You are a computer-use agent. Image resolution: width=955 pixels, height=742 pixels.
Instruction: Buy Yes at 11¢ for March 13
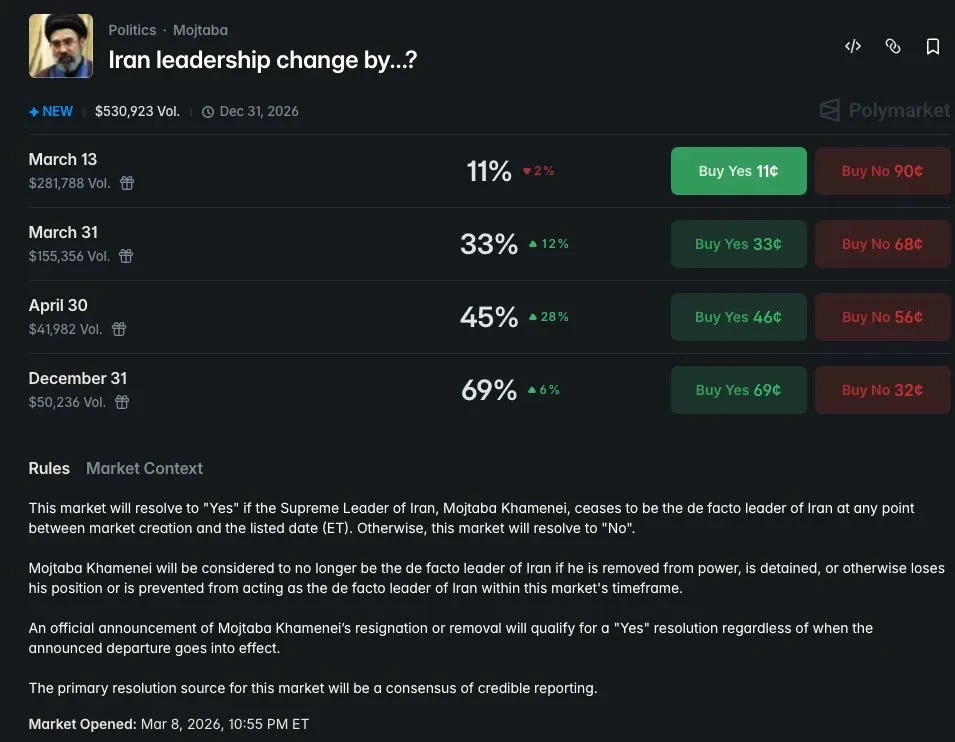point(738,171)
